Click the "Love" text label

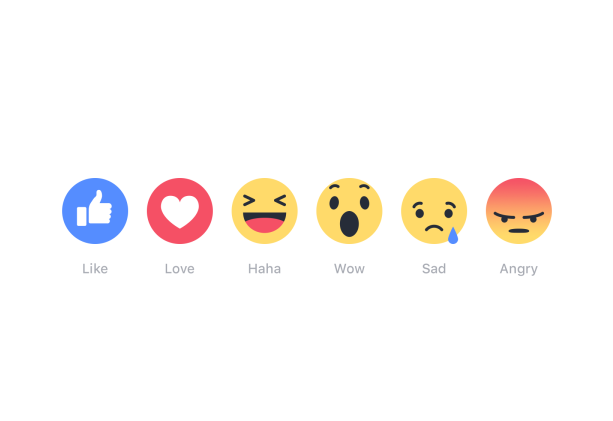pyautogui.click(x=179, y=269)
